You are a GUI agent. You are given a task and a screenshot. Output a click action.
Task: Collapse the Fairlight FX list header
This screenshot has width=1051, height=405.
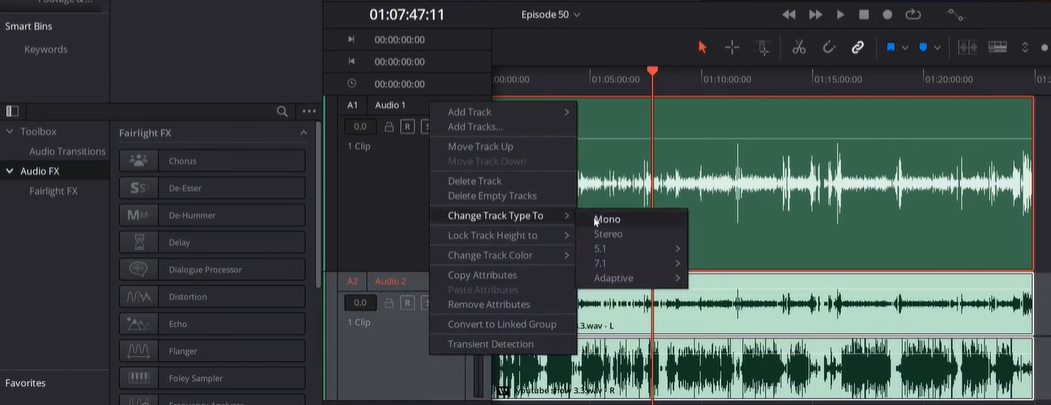pyautogui.click(x=303, y=133)
